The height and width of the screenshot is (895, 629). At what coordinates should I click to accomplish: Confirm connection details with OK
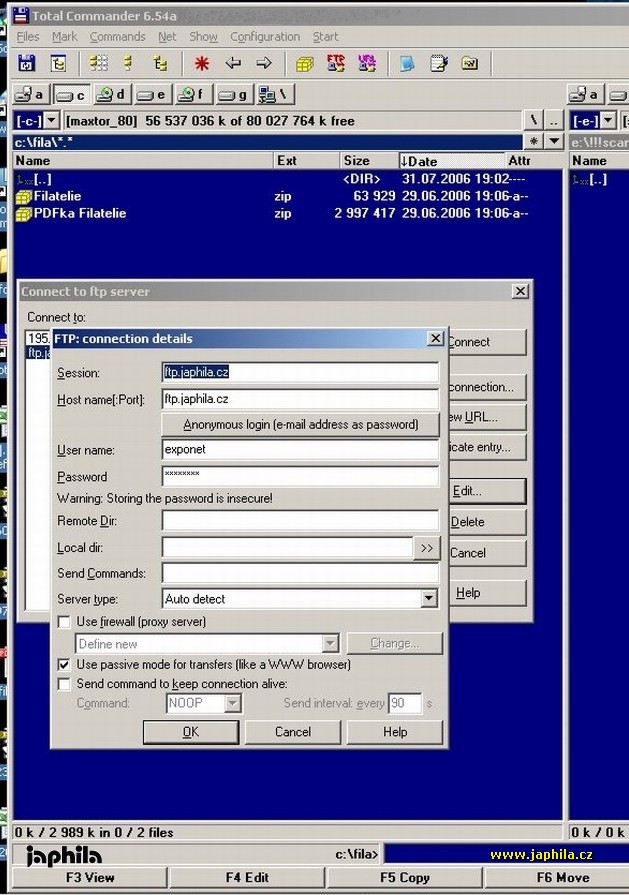191,732
